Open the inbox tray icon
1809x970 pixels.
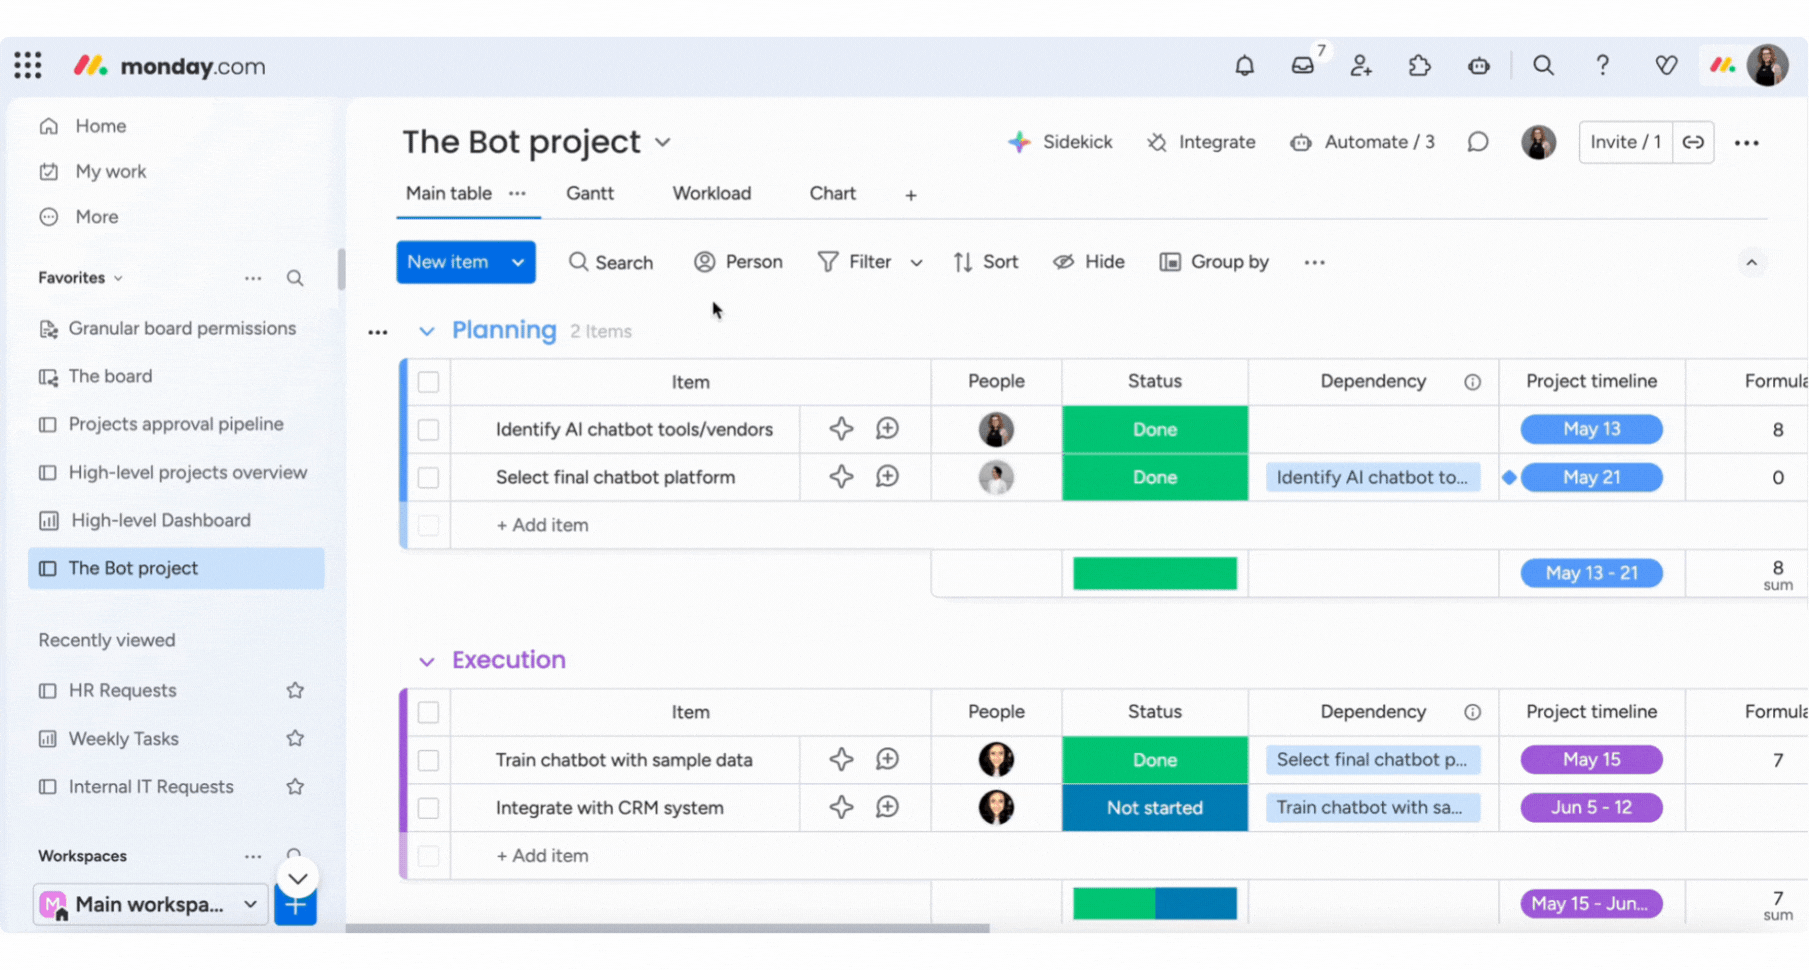click(x=1302, y=66)
